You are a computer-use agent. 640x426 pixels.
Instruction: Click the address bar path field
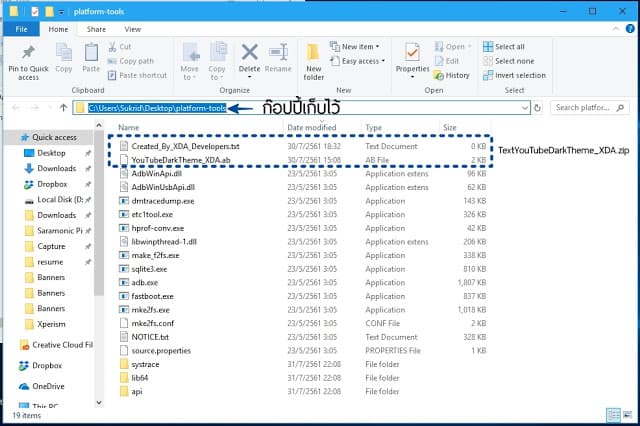[301, 108]
